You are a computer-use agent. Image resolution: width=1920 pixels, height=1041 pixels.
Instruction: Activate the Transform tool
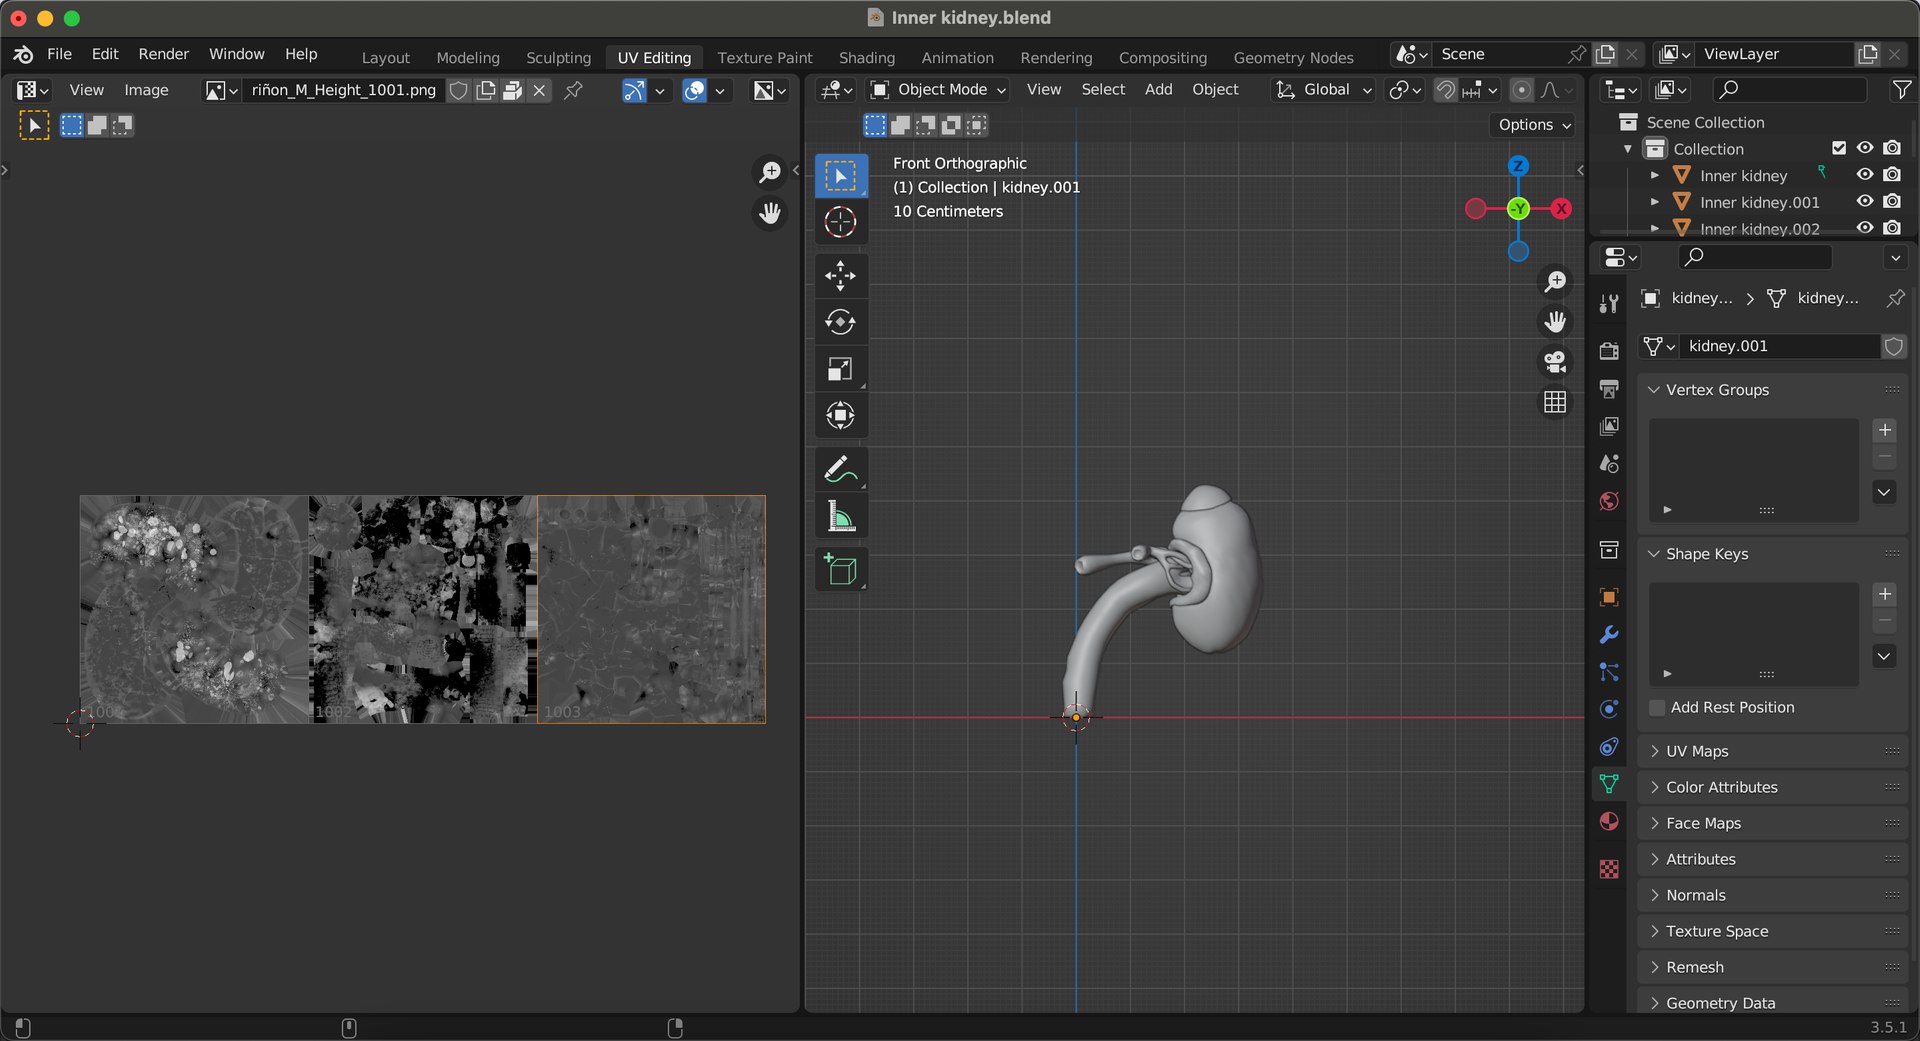840,415
